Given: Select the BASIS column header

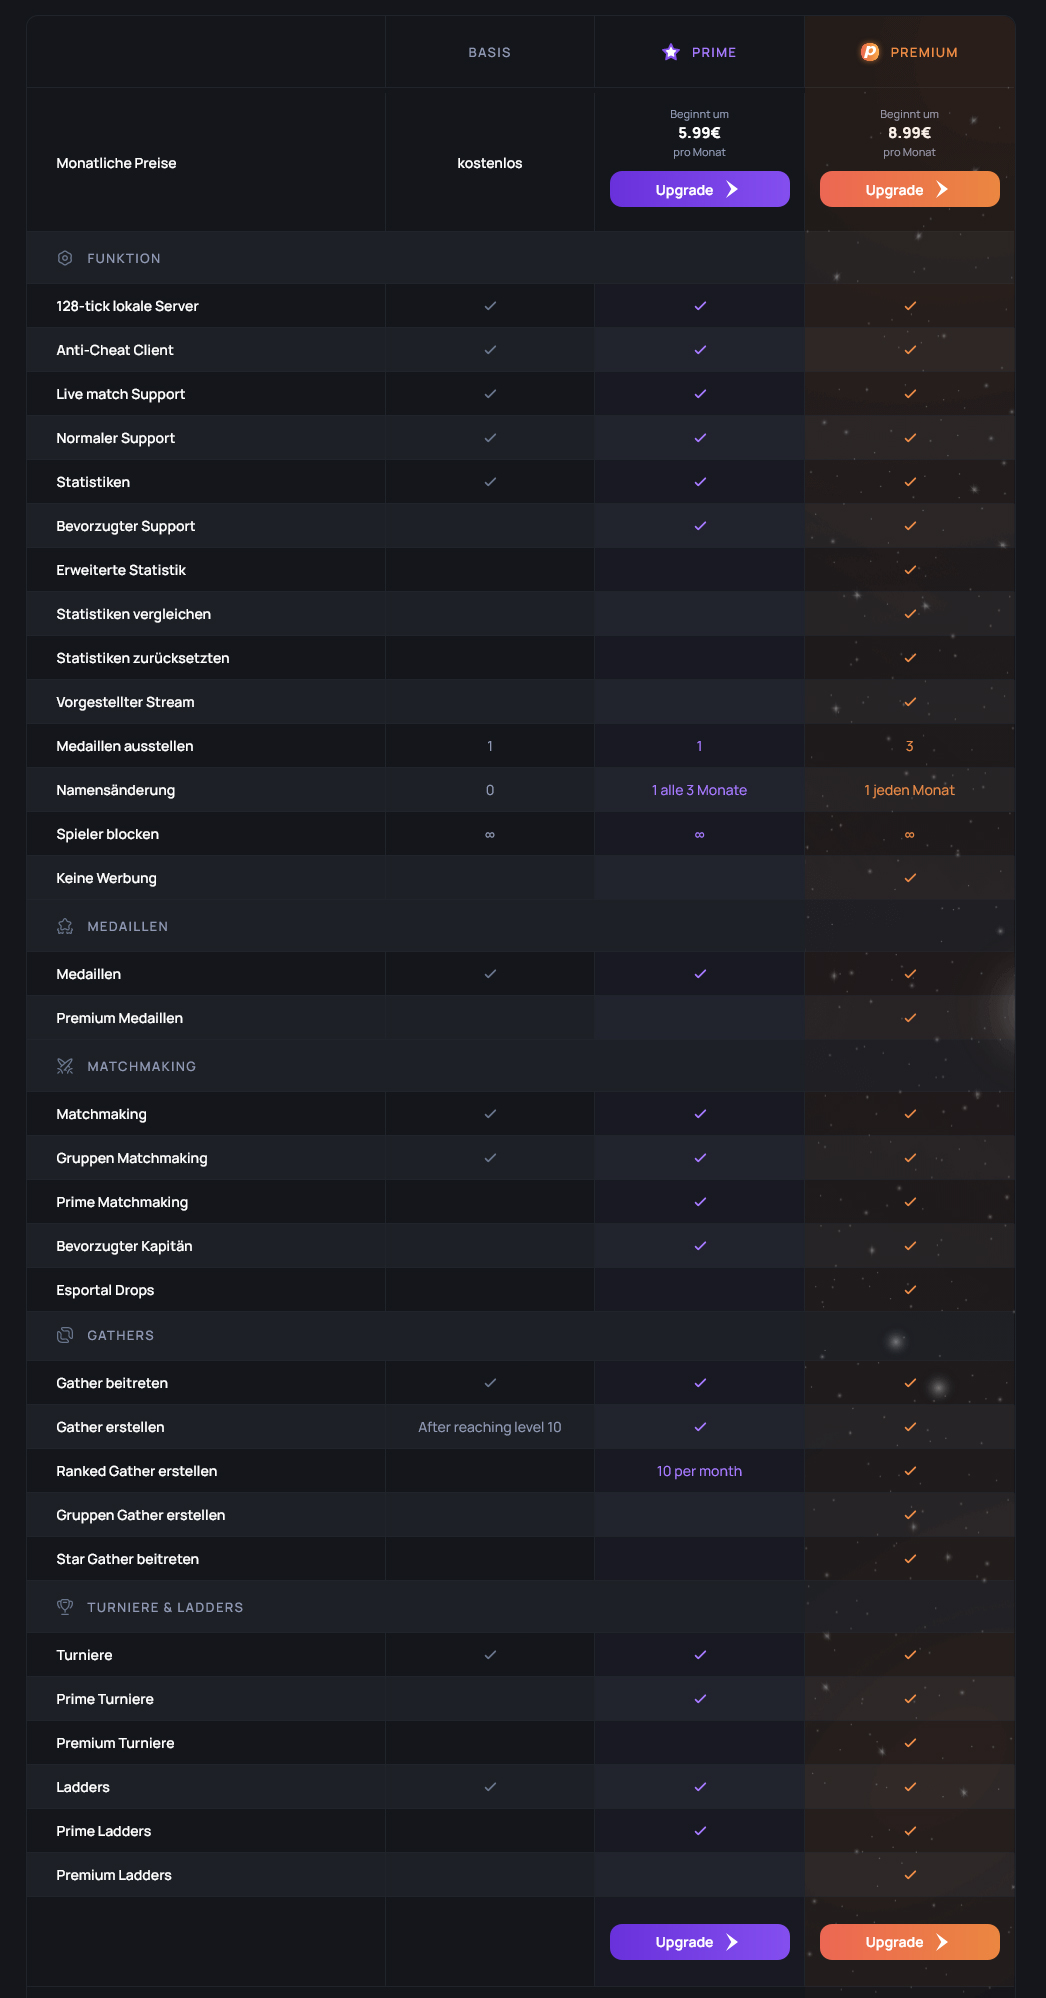Looking at the screenshot, I should tap(489, 52).
